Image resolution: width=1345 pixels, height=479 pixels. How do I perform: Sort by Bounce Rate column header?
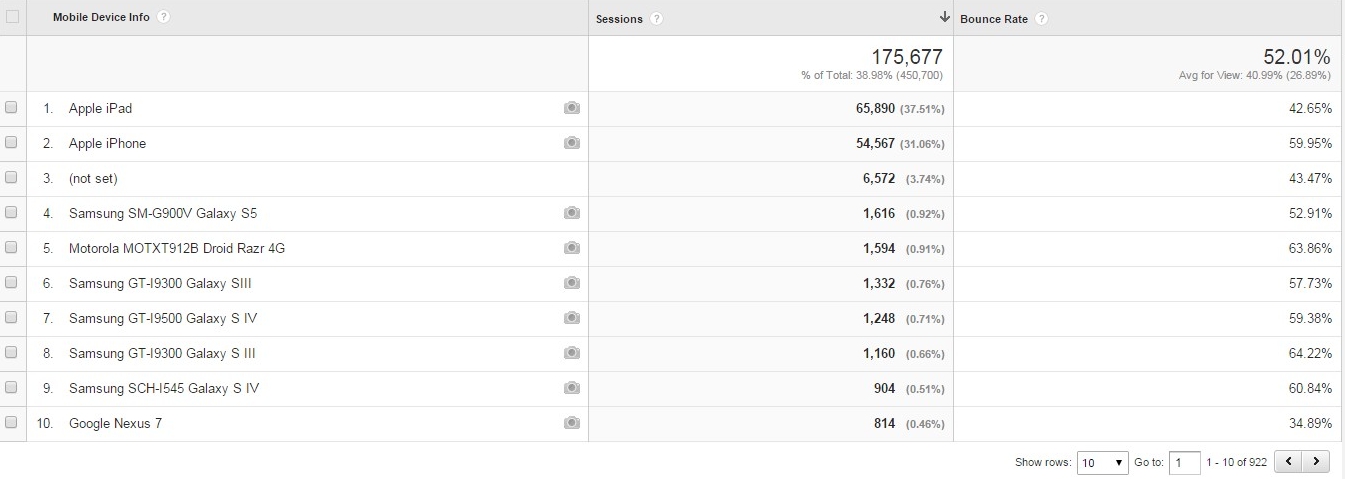tap(994, 19)
